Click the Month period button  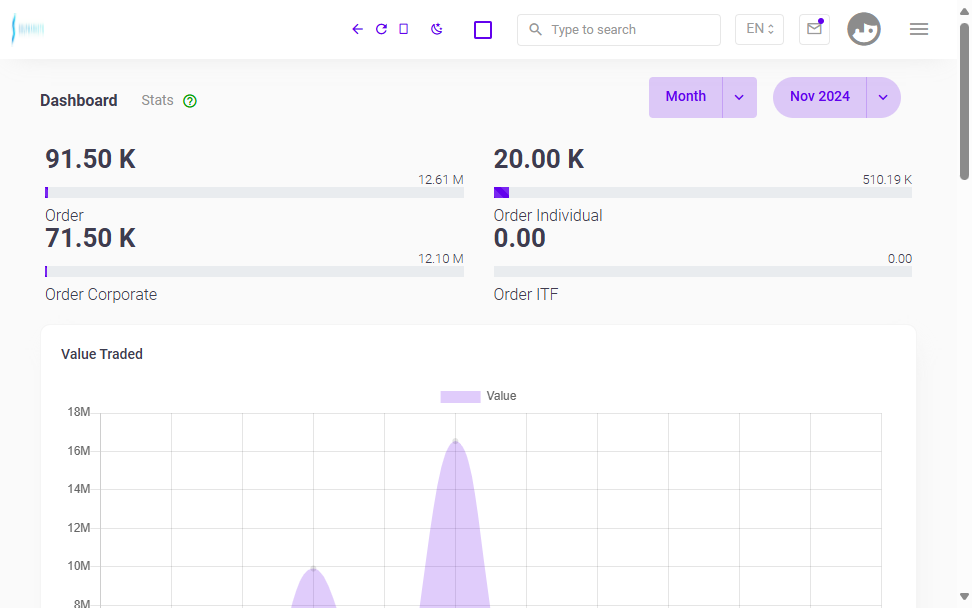tap(686, 97)
